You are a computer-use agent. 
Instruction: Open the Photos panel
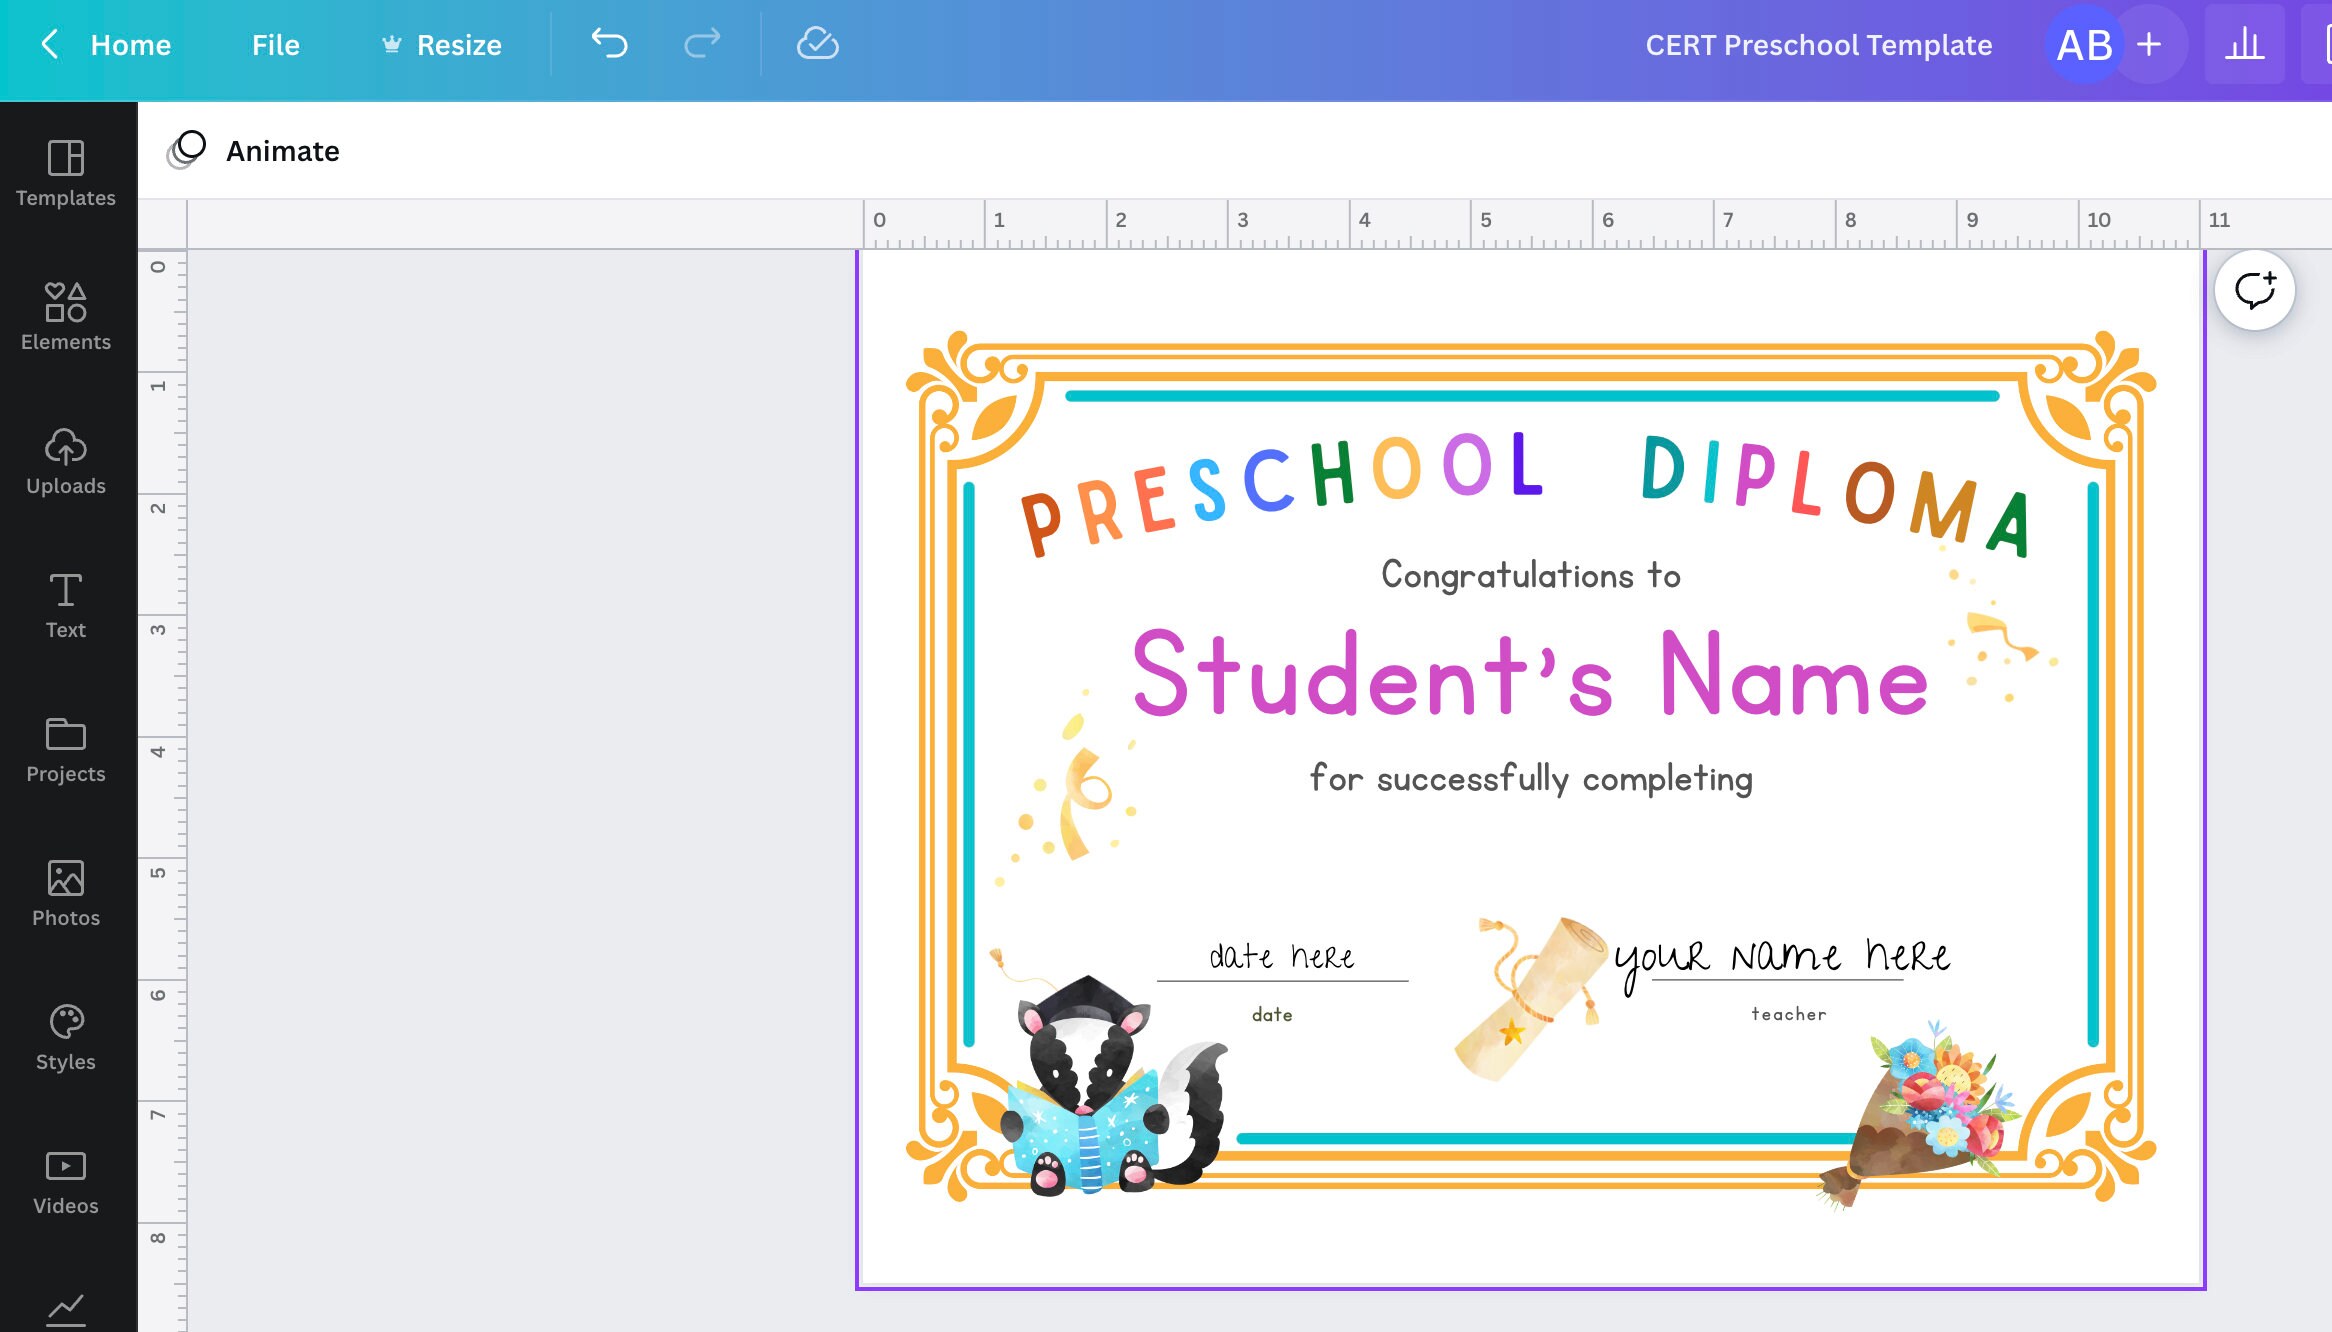65,891
